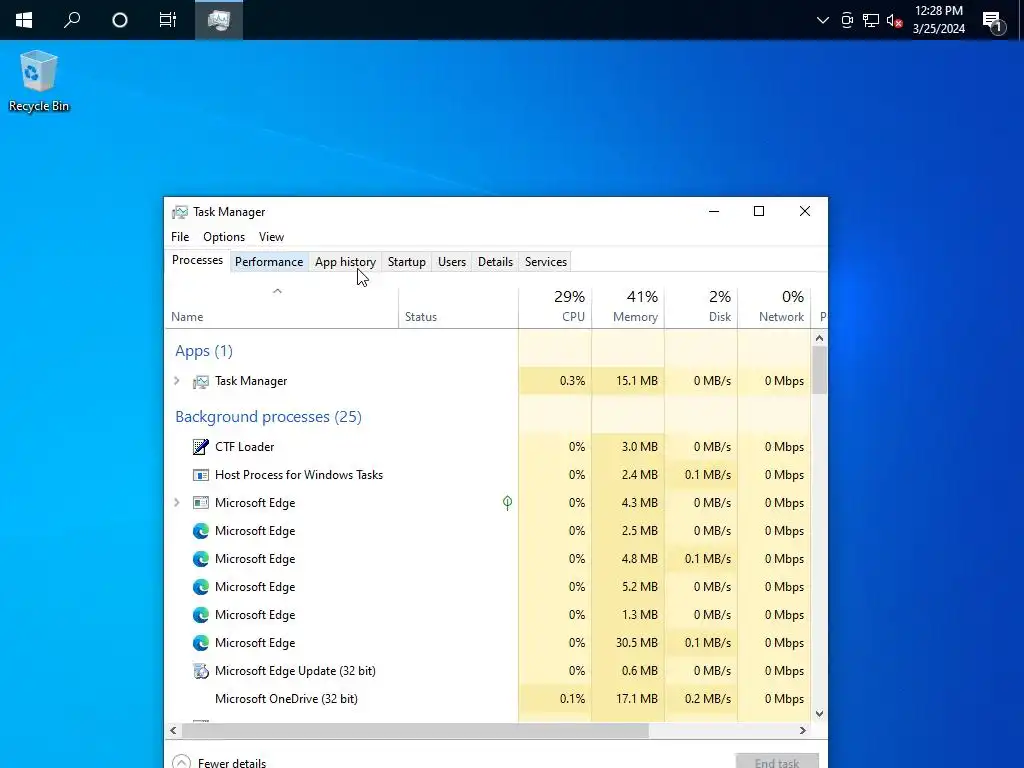
Task: Switch to the Startup tab
Action: [x=407, y=262]
